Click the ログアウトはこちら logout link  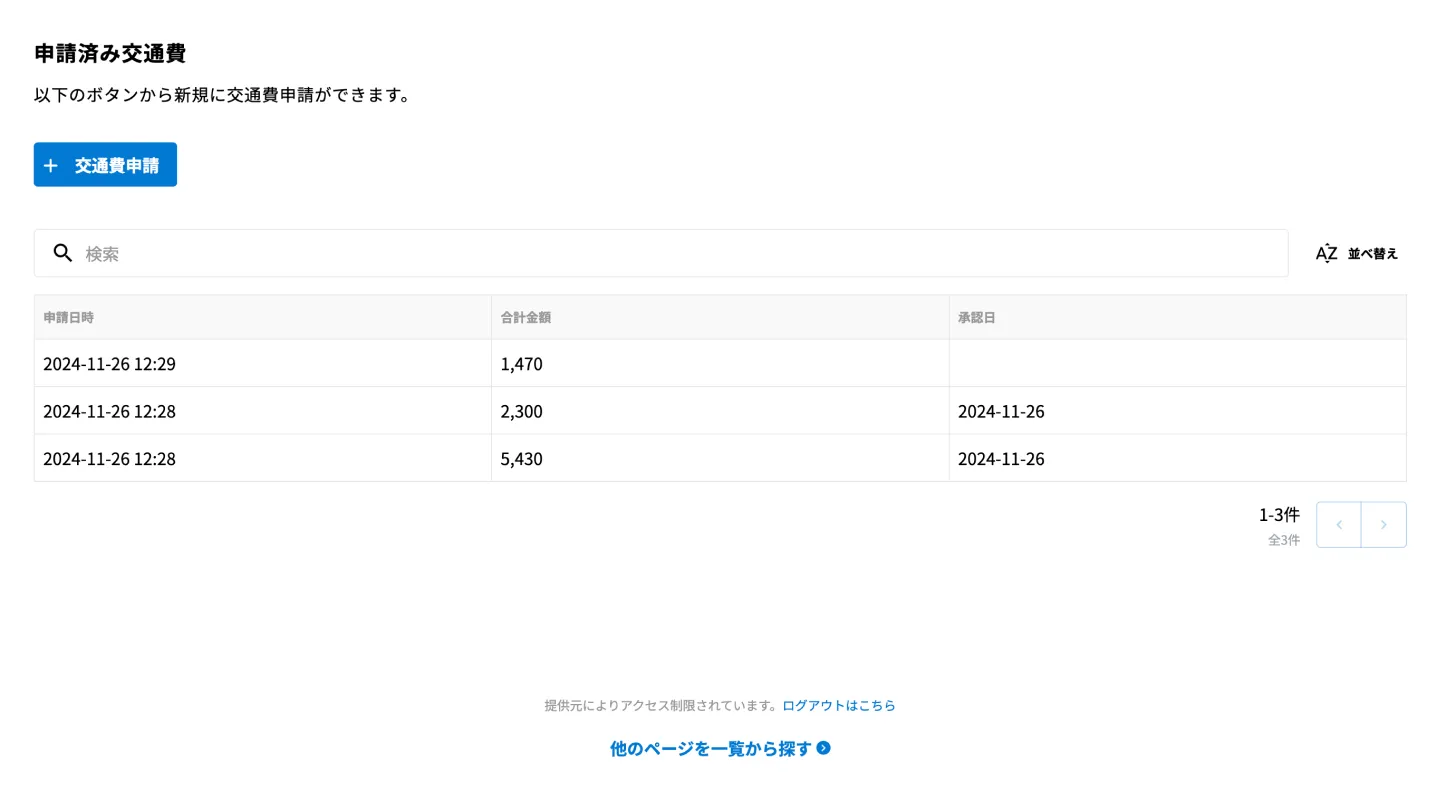pyautogui.click(x=838, y=705)
